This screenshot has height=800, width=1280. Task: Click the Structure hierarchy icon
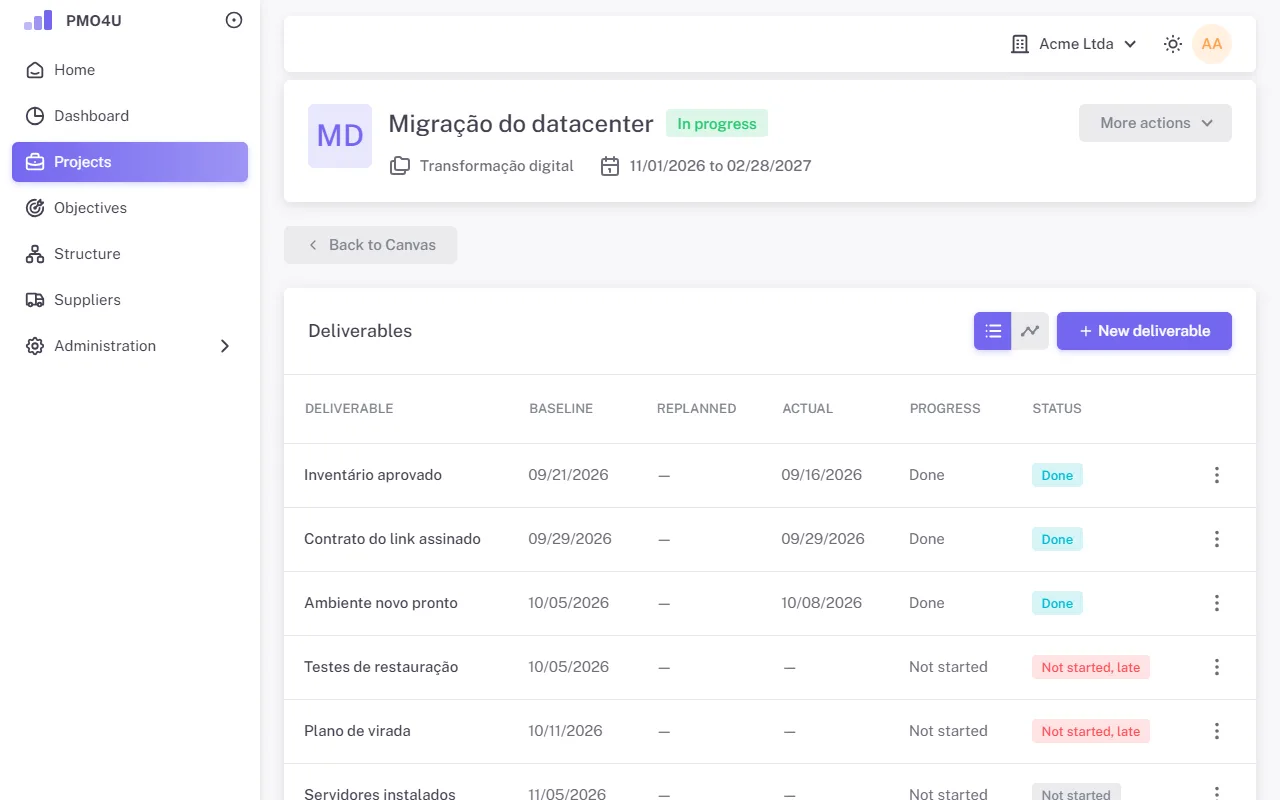coord(35,254)
